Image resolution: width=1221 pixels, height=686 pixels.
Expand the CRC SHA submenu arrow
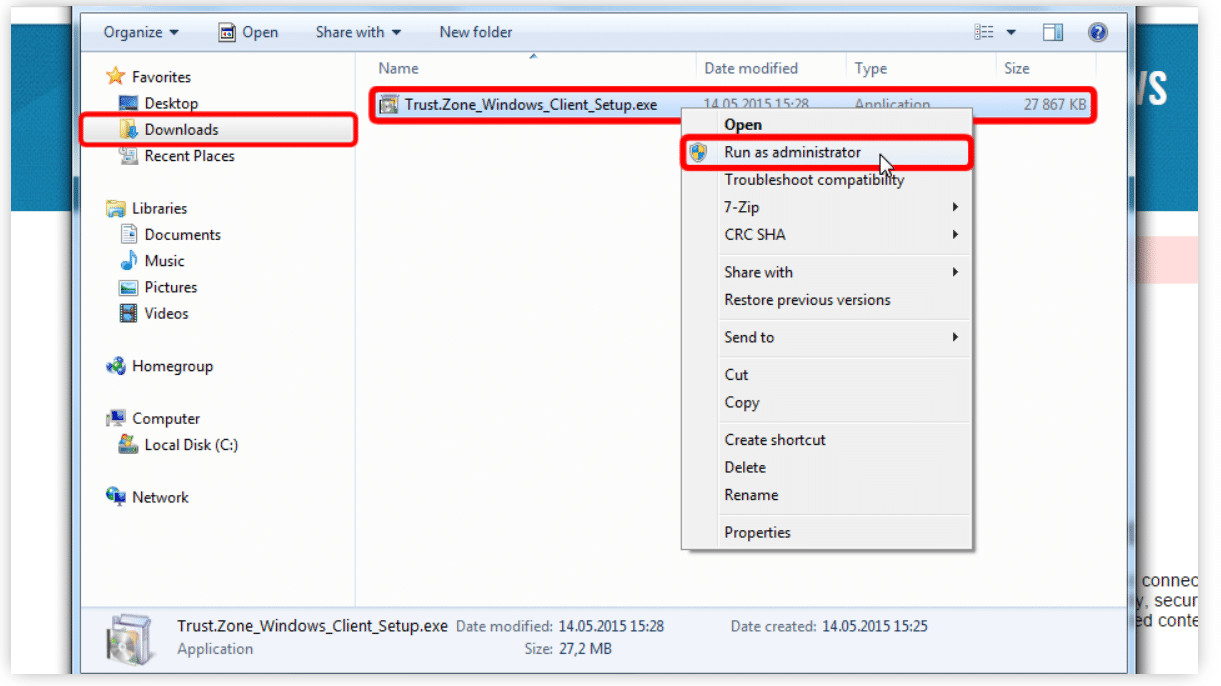pos(955,235)
